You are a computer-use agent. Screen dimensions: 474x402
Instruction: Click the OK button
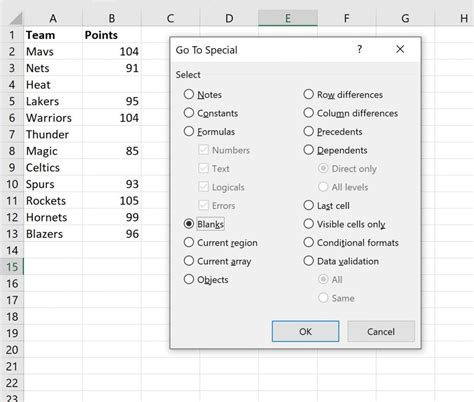click(305, 331)
